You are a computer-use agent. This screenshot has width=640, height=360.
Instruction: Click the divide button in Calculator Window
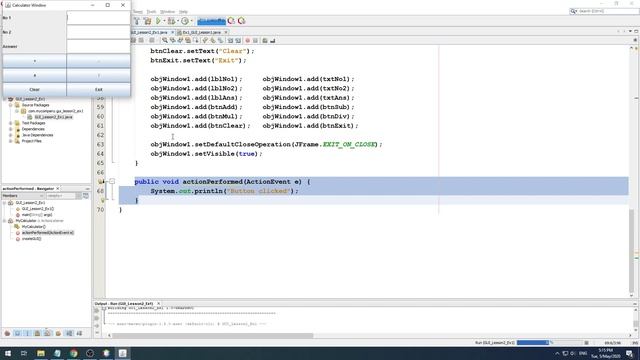(98, 75)
